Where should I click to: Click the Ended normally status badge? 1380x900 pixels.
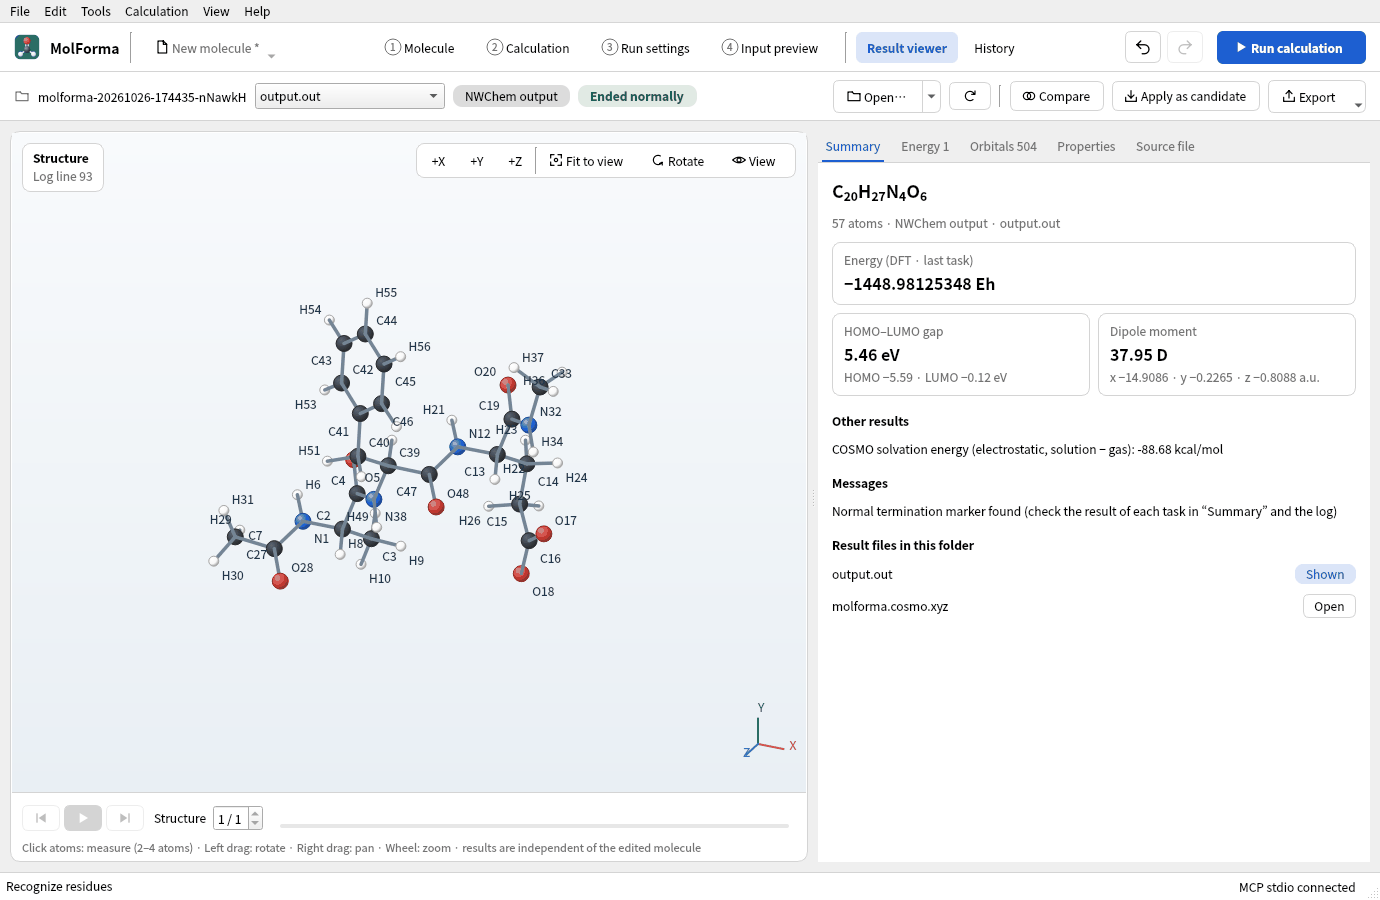637,96
